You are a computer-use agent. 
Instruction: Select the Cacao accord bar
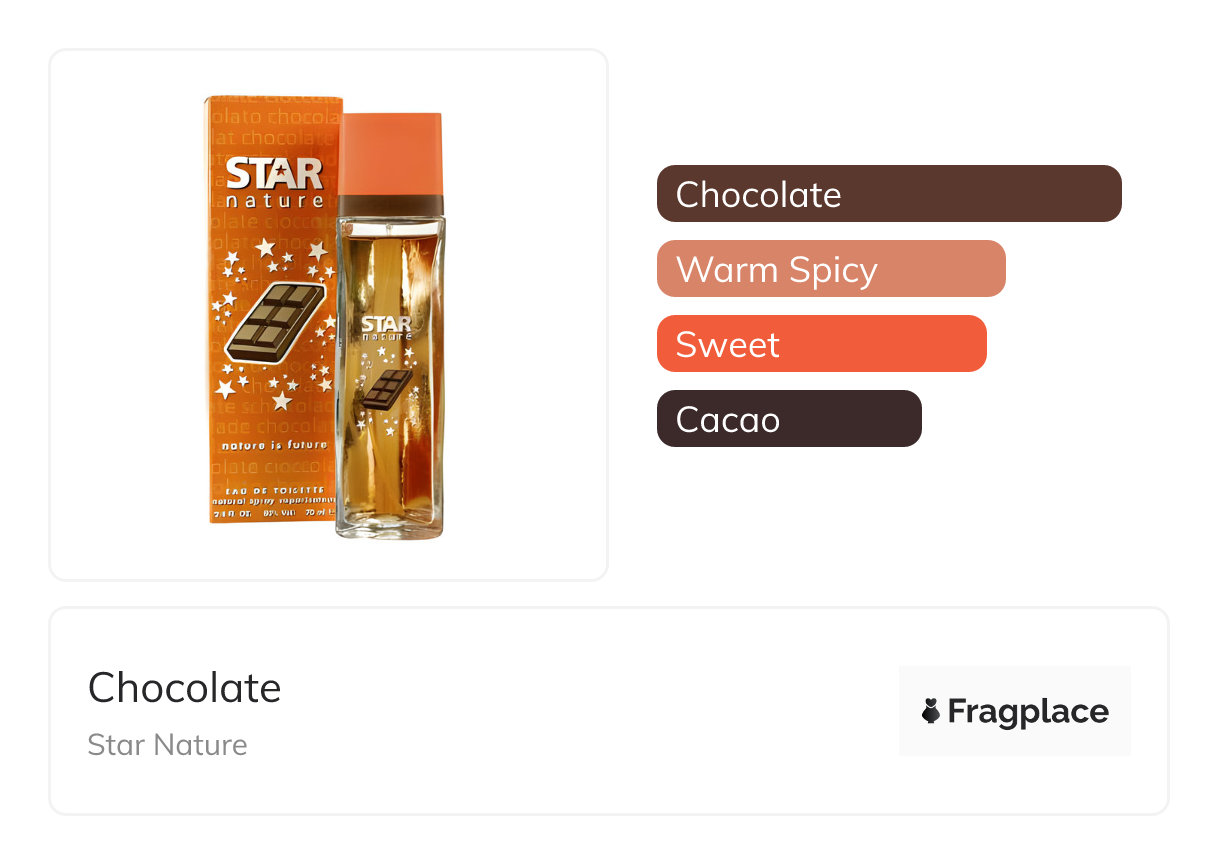pyautogui.click(x=788, y=419)
